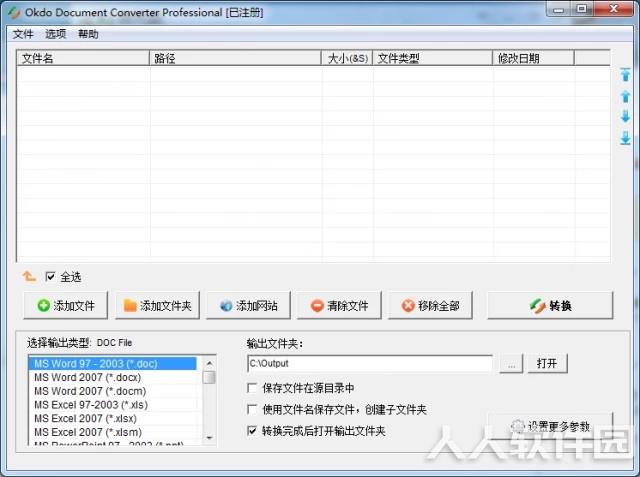Select MS Excel 2007 (*.xlsx) output type
The image size is (640, 477).
pos(112,418)
